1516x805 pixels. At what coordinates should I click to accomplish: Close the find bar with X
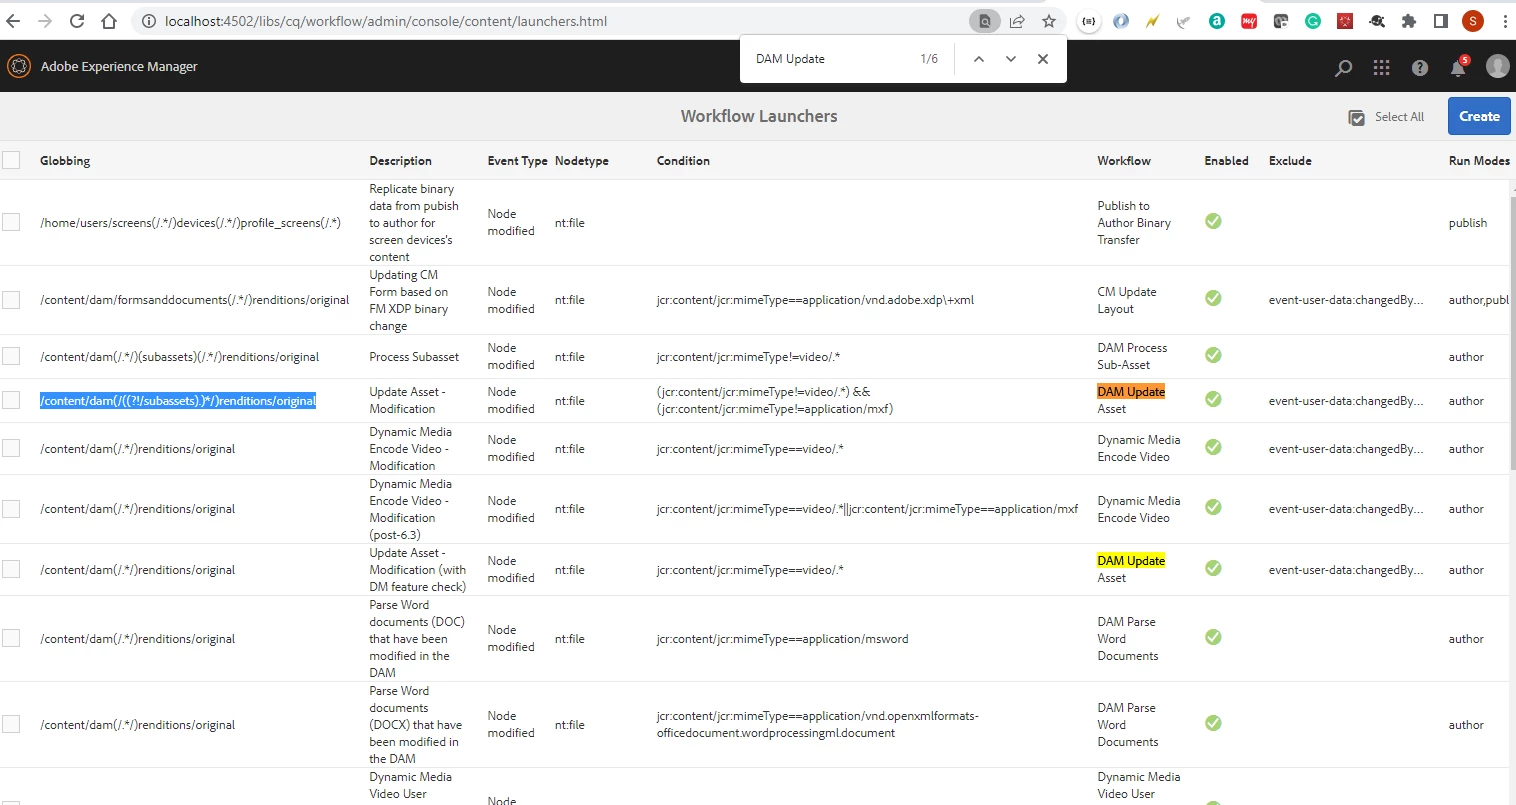point(1043,59)
